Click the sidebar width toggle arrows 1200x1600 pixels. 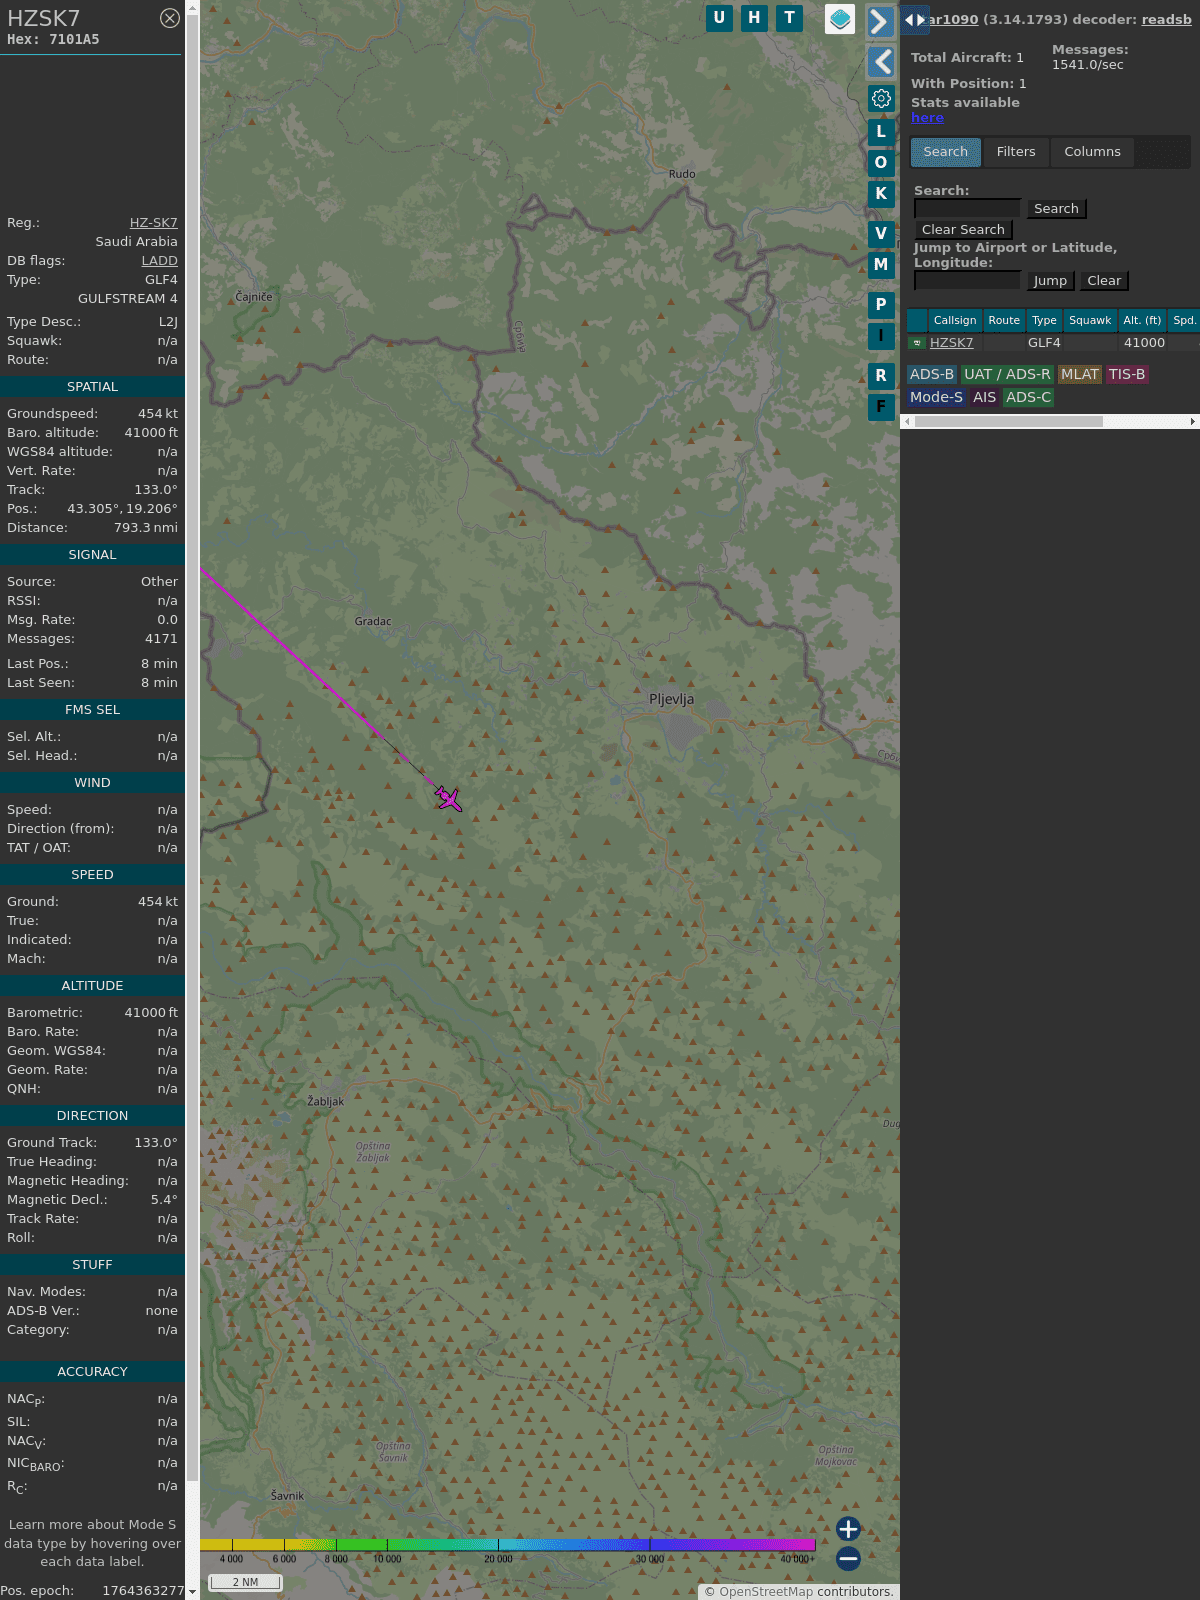[x=914, y=20]
